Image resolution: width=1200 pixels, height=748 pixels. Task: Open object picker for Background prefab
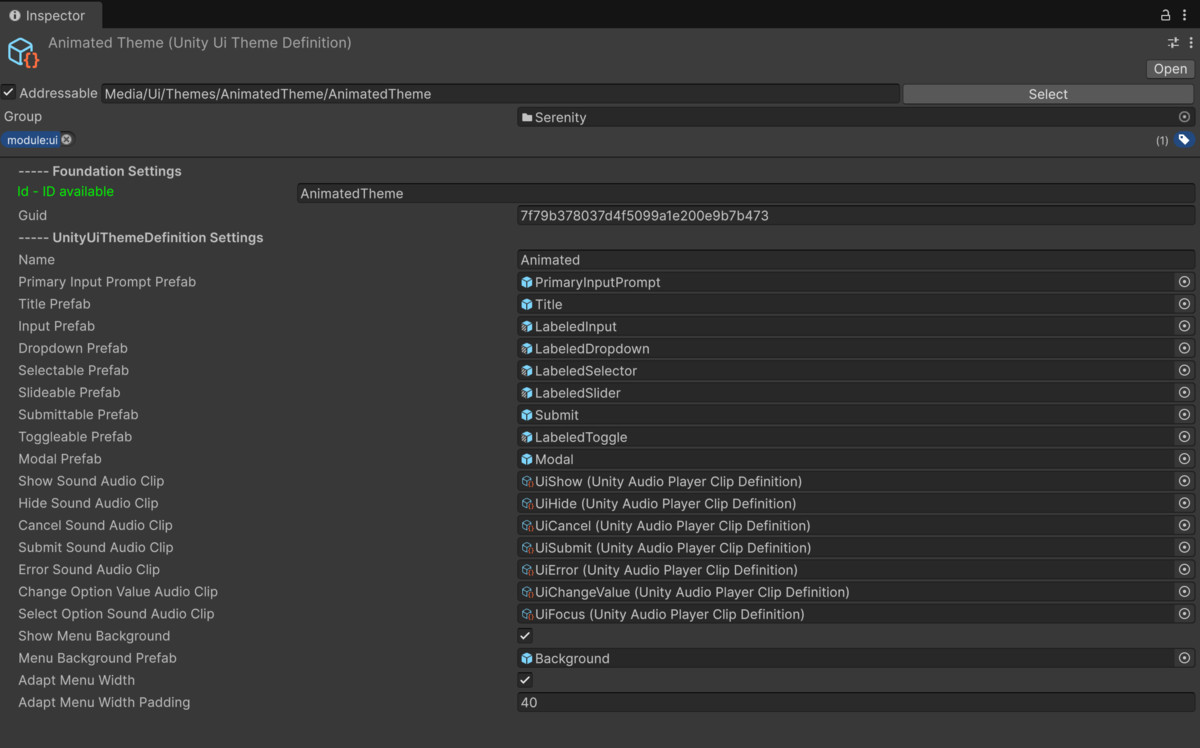click(1185, 658)
